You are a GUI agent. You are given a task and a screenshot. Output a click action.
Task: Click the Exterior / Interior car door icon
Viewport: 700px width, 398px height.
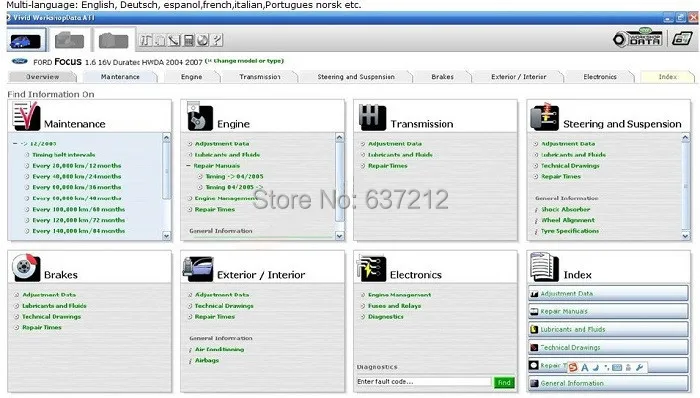click(x=198, y=269)
